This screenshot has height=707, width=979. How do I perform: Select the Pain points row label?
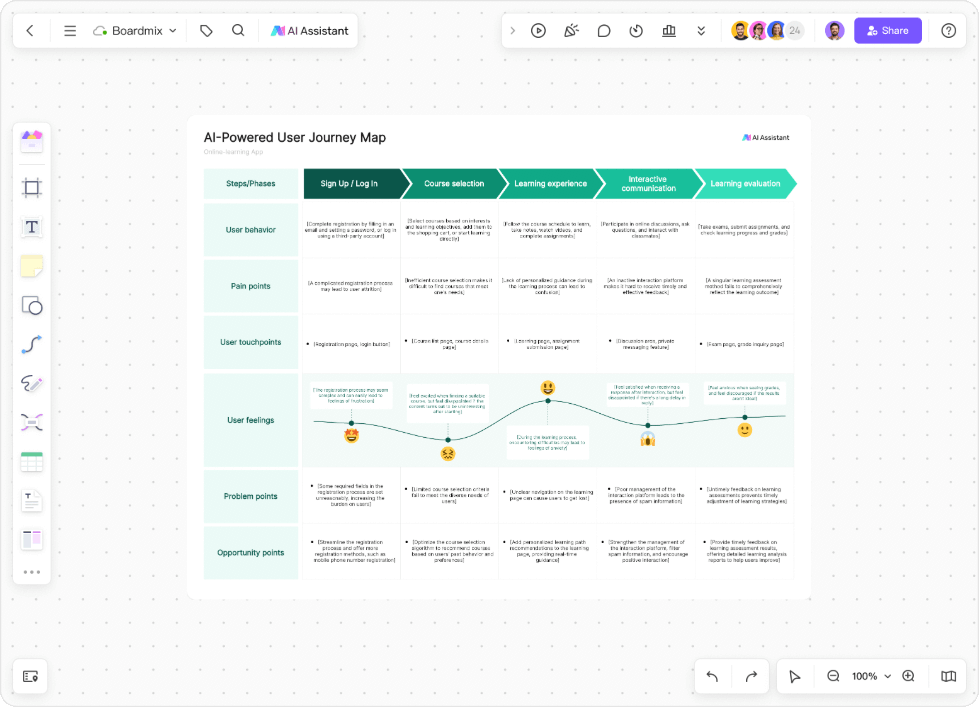tap(250, 286)
